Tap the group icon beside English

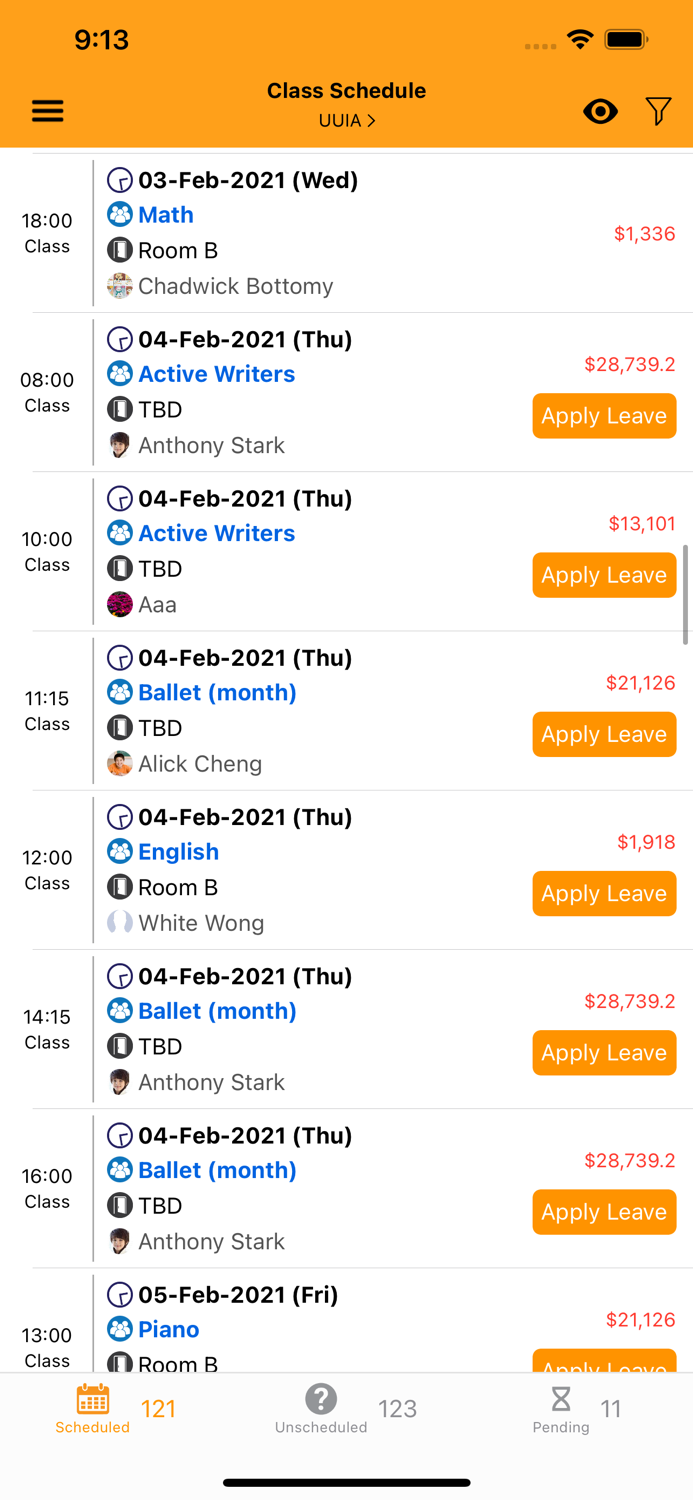tap(120, 852)
